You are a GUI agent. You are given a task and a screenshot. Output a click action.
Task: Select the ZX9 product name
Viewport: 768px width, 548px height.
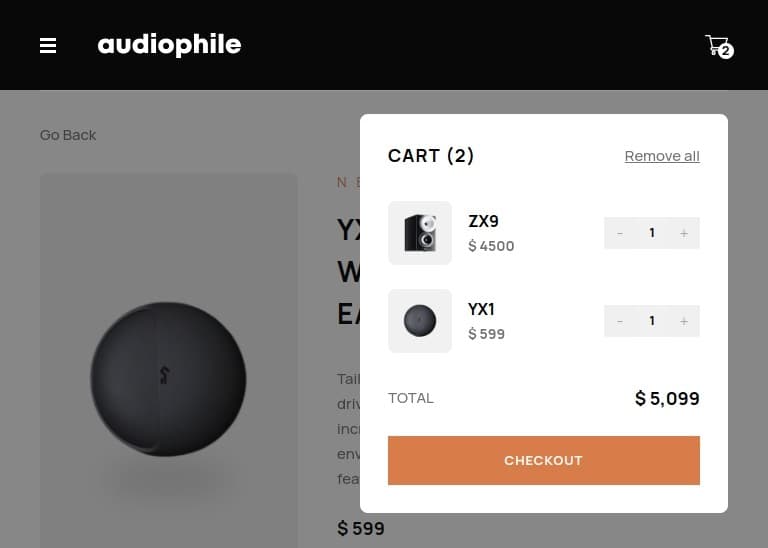click(x=483, y=221)
